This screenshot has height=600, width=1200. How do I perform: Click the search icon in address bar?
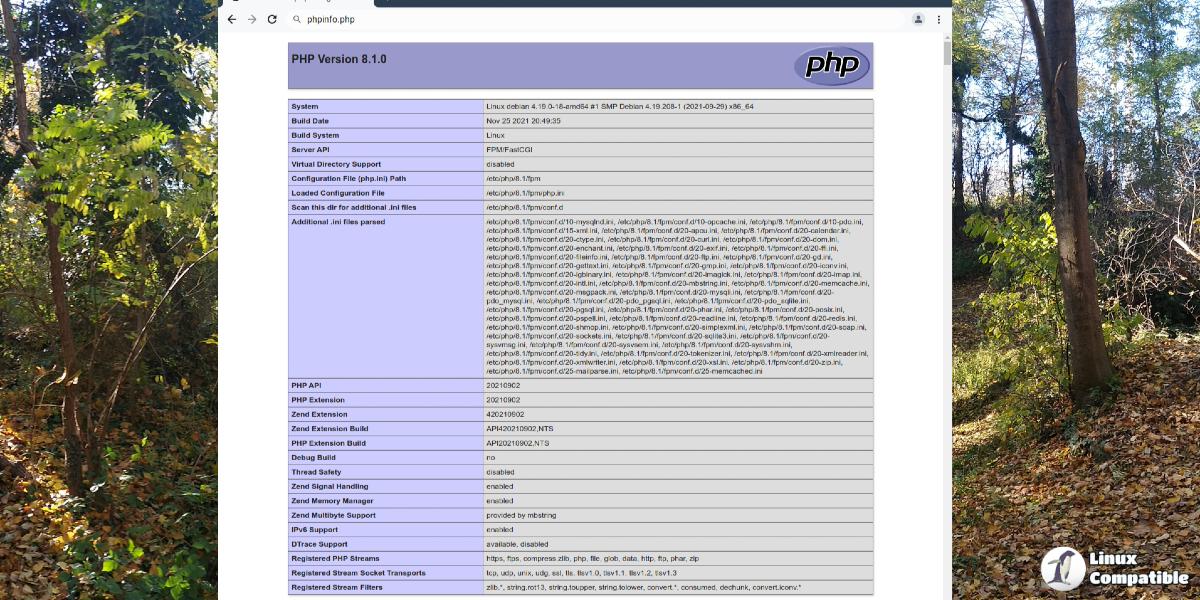pyautogui.click(x=297, y=19)
